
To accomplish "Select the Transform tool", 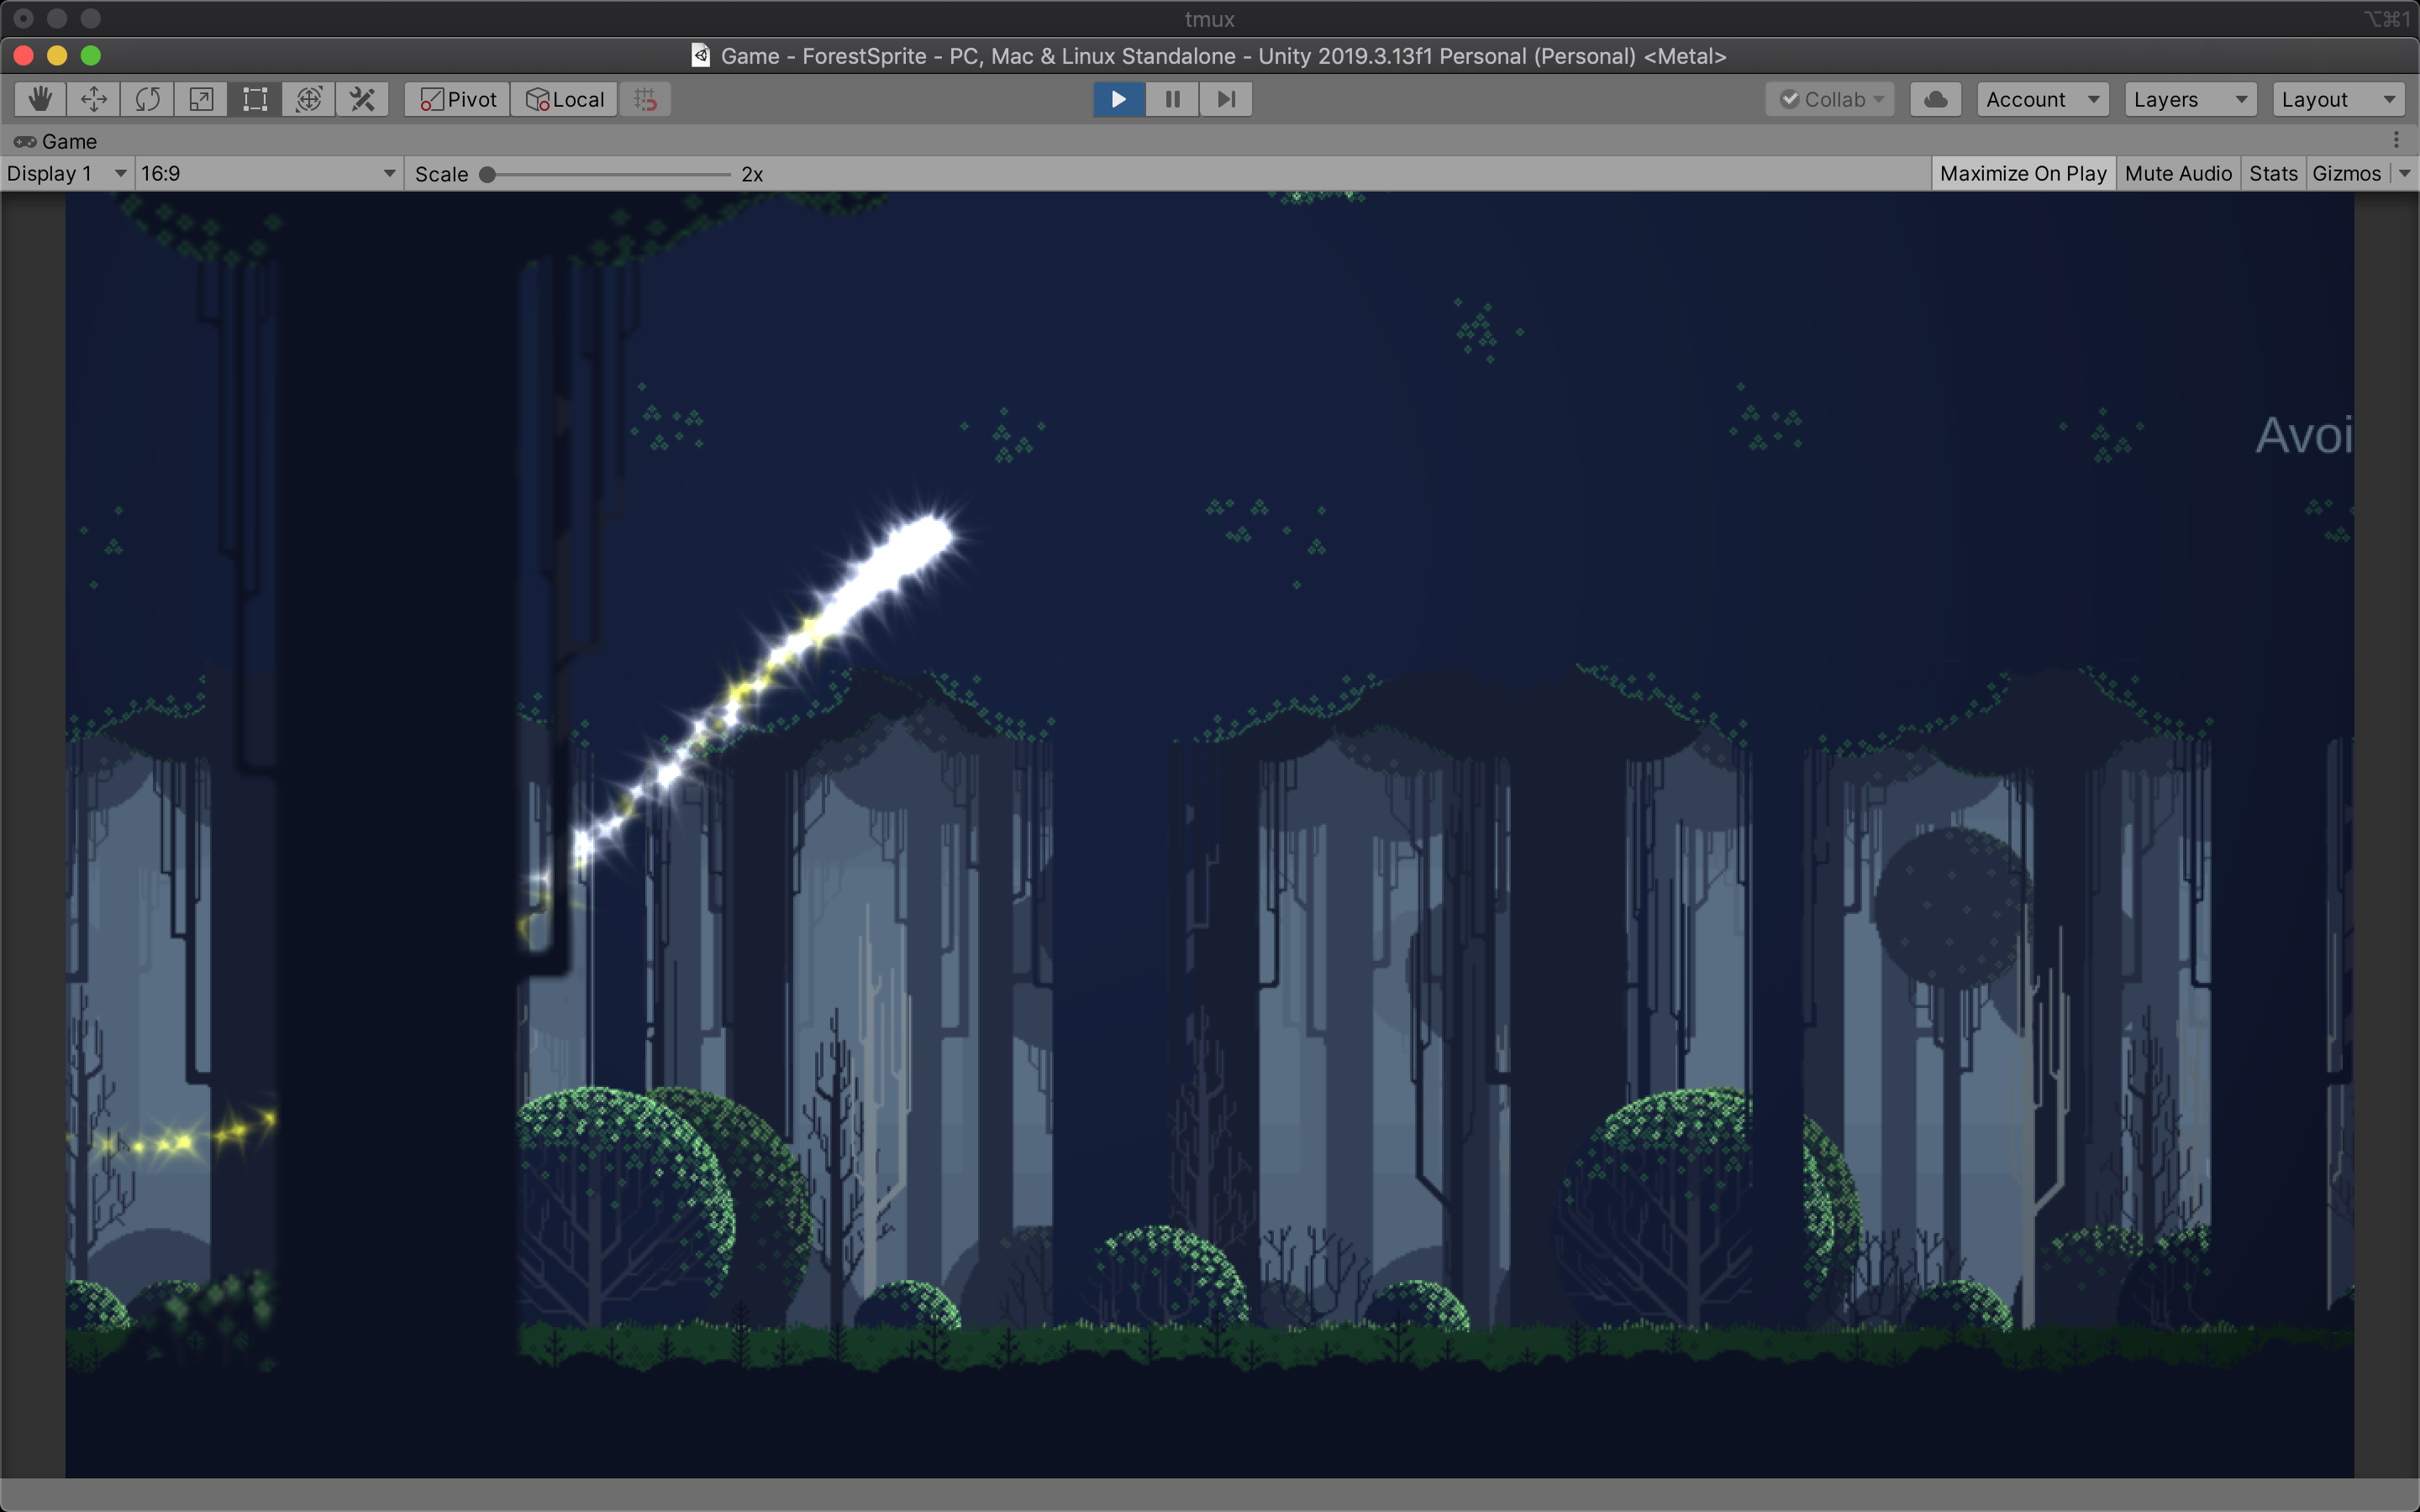I will [309, 99].
